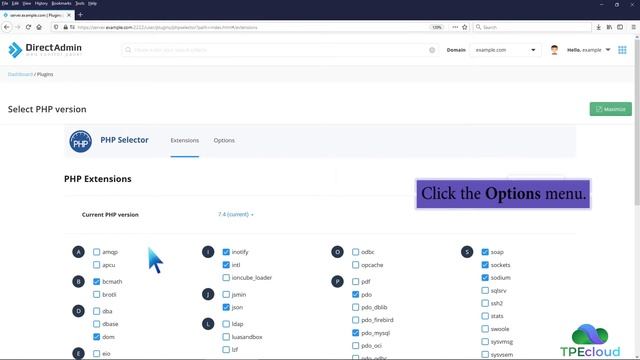Enable the ioncube_loader checkbox

226,278
